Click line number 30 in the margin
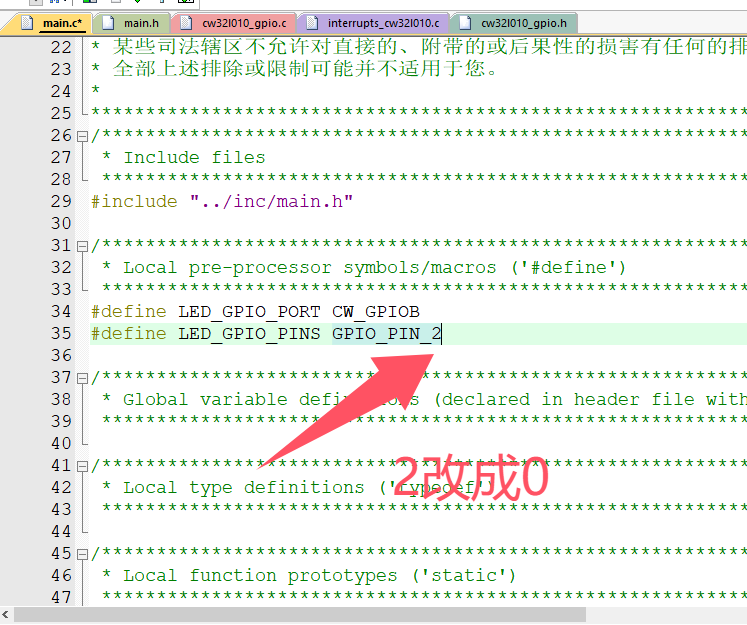The image size is (747, 625). pyautogui.click(x=61, y=224)
